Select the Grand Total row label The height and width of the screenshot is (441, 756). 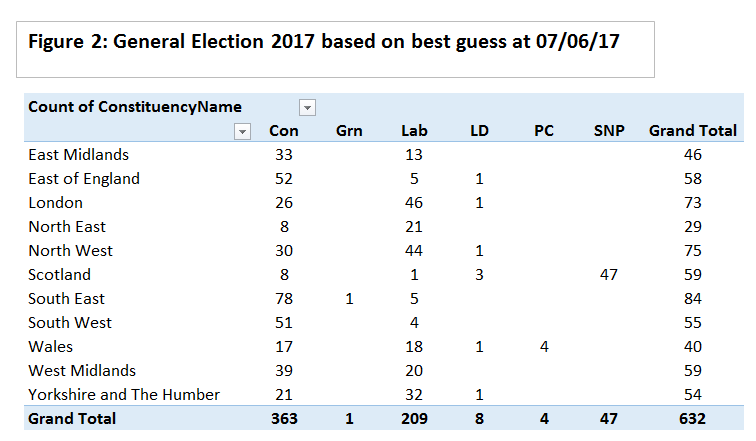pos(72,419)
